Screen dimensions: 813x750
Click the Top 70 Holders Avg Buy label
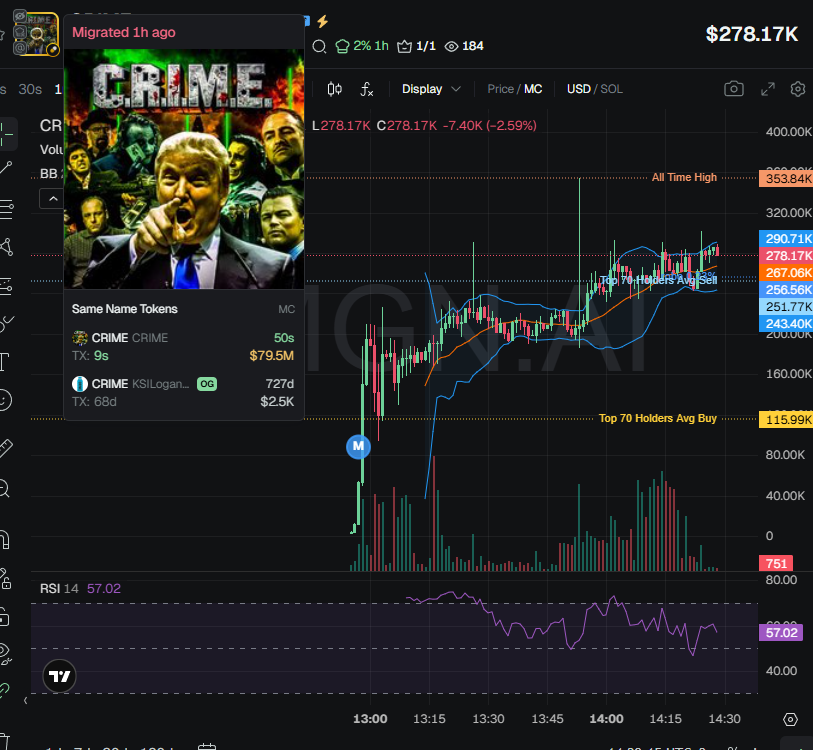tap(657, 418)
